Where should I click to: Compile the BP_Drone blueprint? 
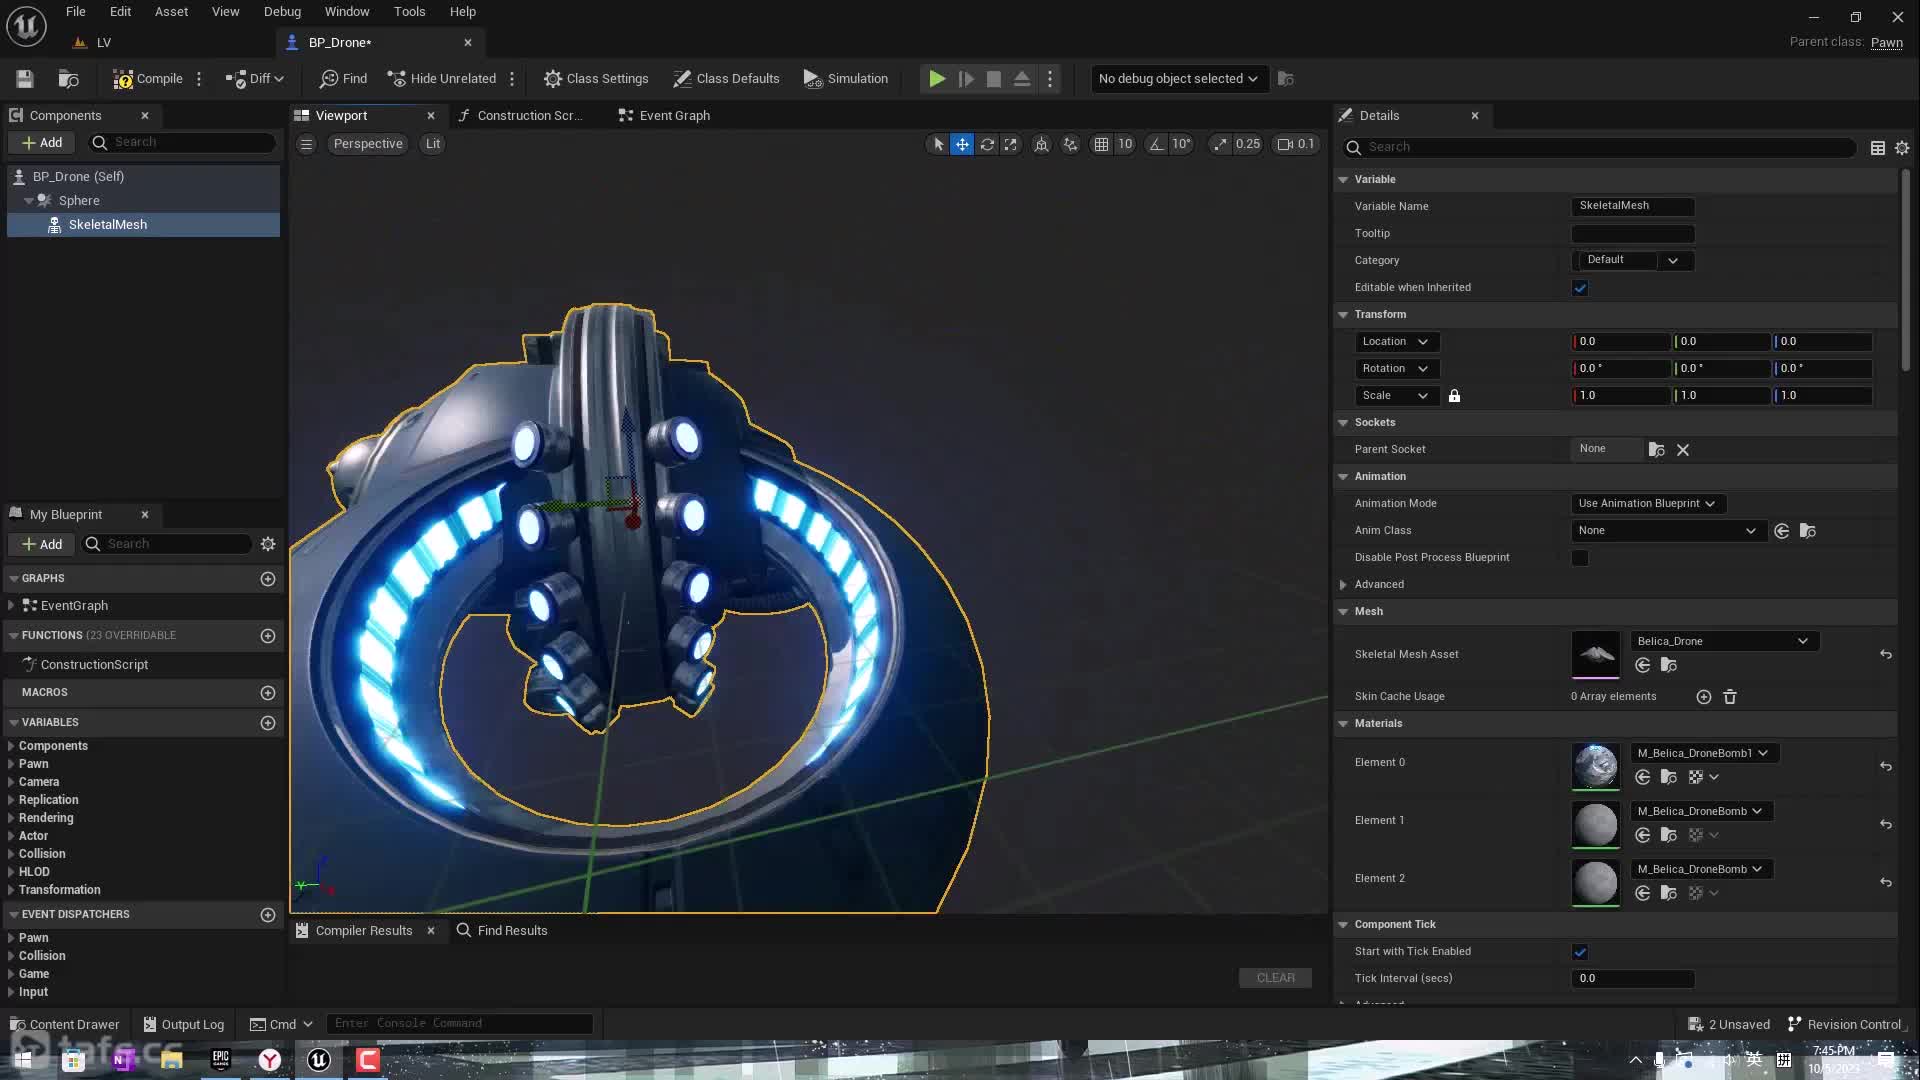tap(148, 79)
